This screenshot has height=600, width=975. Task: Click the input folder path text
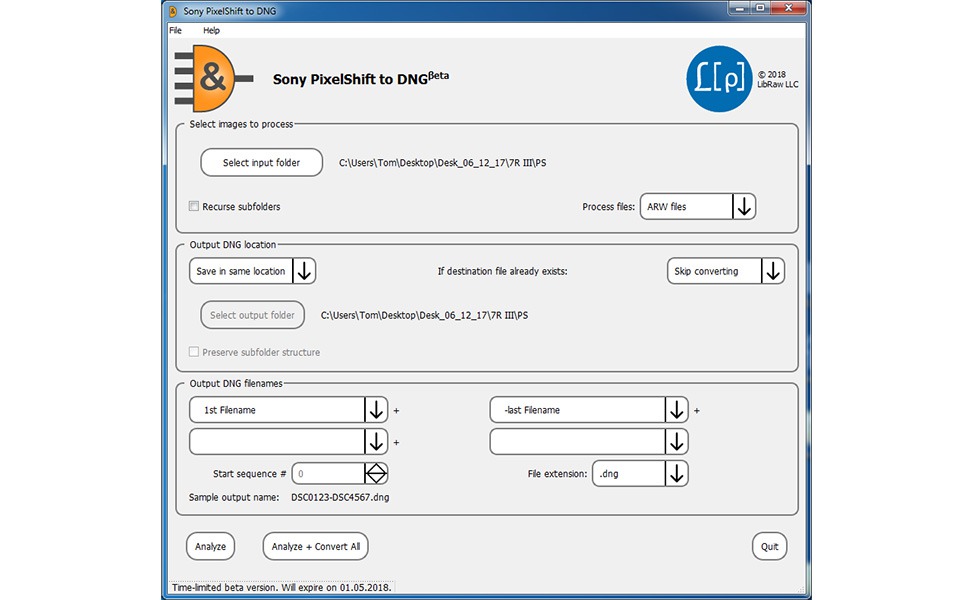tap(442, 163)
